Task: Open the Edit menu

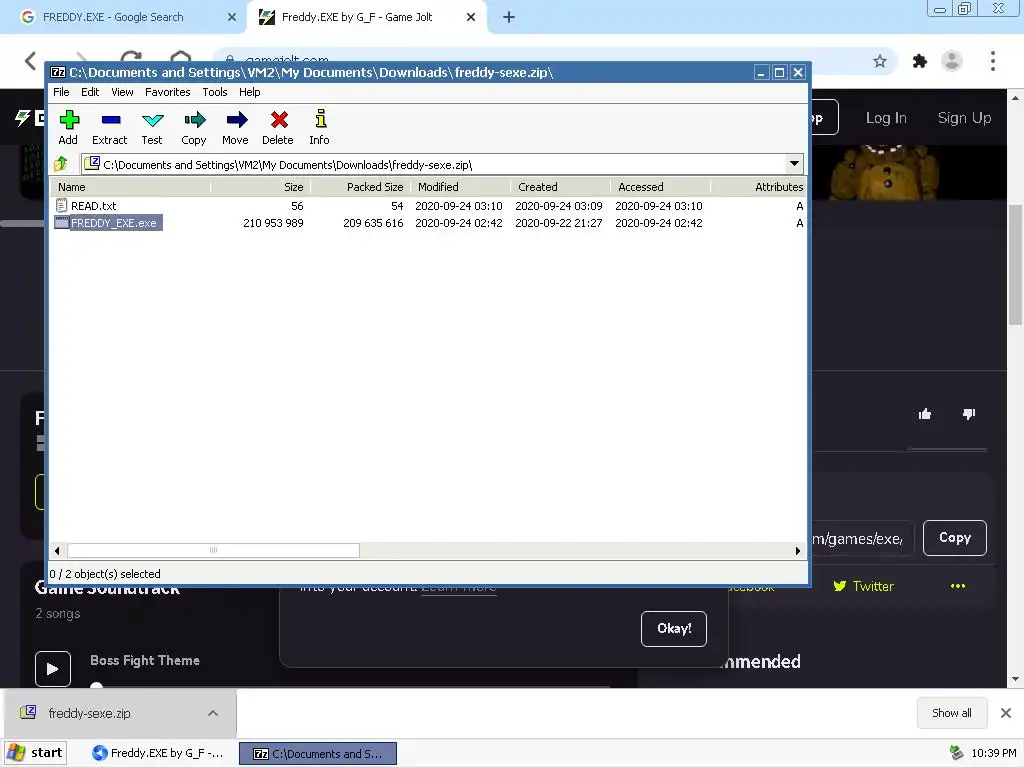Action: pos(90,92)
